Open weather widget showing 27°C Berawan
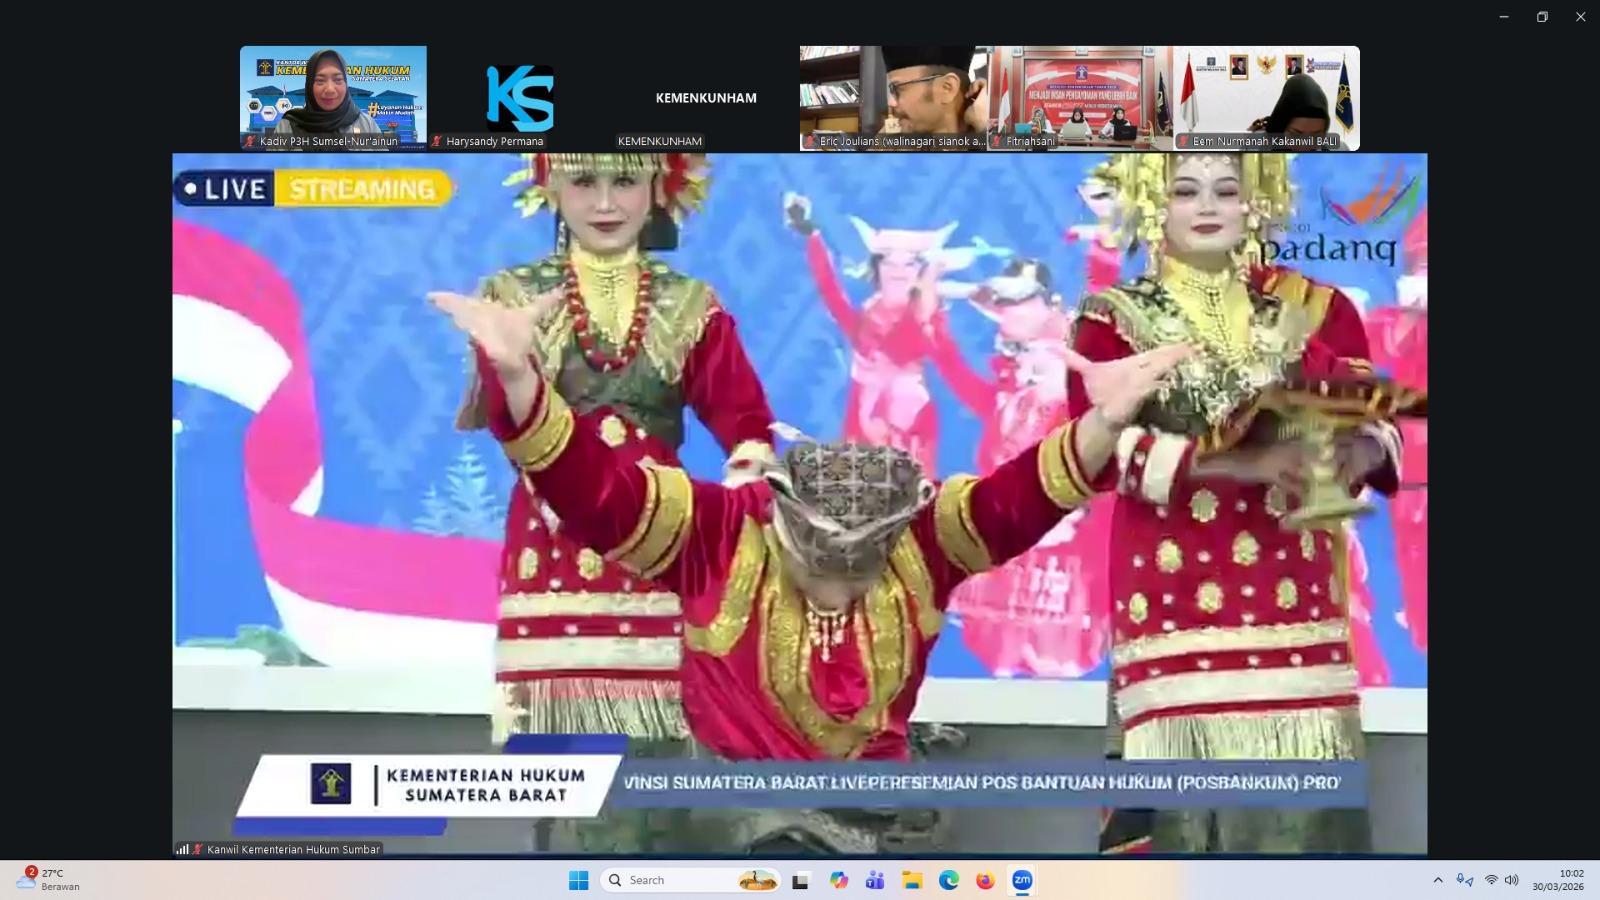Image resolution: width=1600 pixels, height=900 pixels. tap(48, 880)
